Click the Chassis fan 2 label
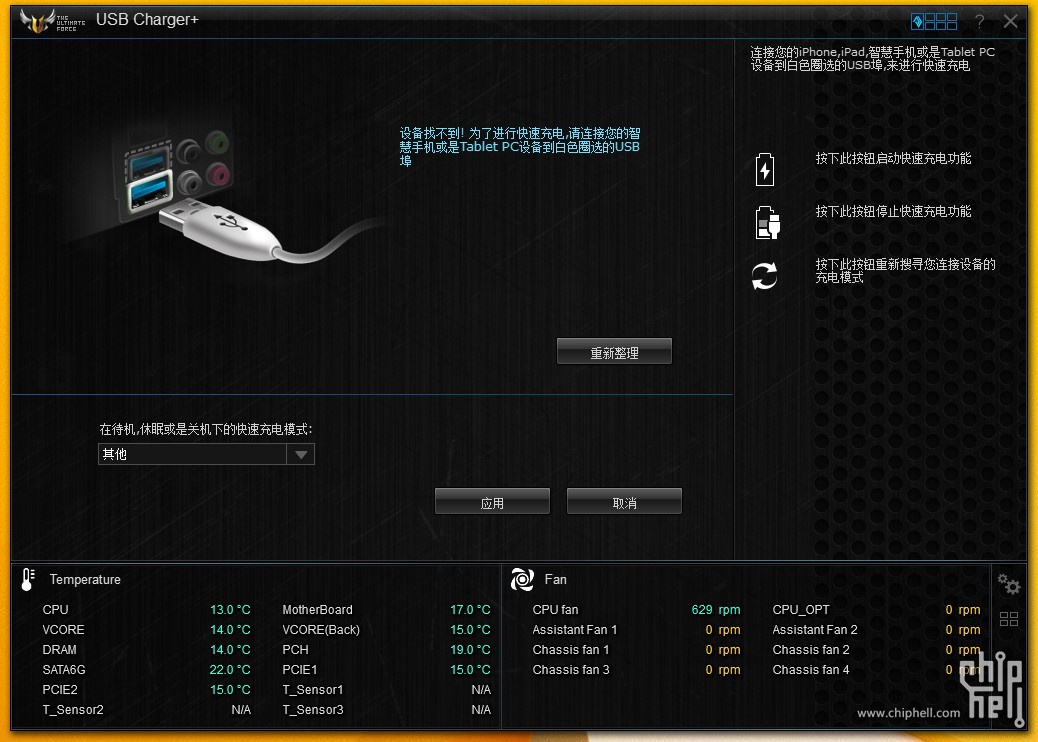The height and width of the screenshot is (742, 1038). (x=811, y=649)
